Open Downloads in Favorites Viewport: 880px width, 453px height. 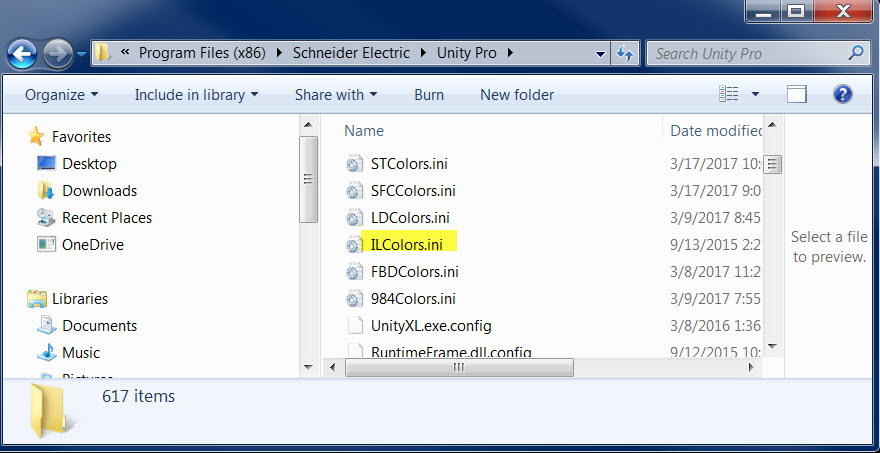click(x=99, y=191)
